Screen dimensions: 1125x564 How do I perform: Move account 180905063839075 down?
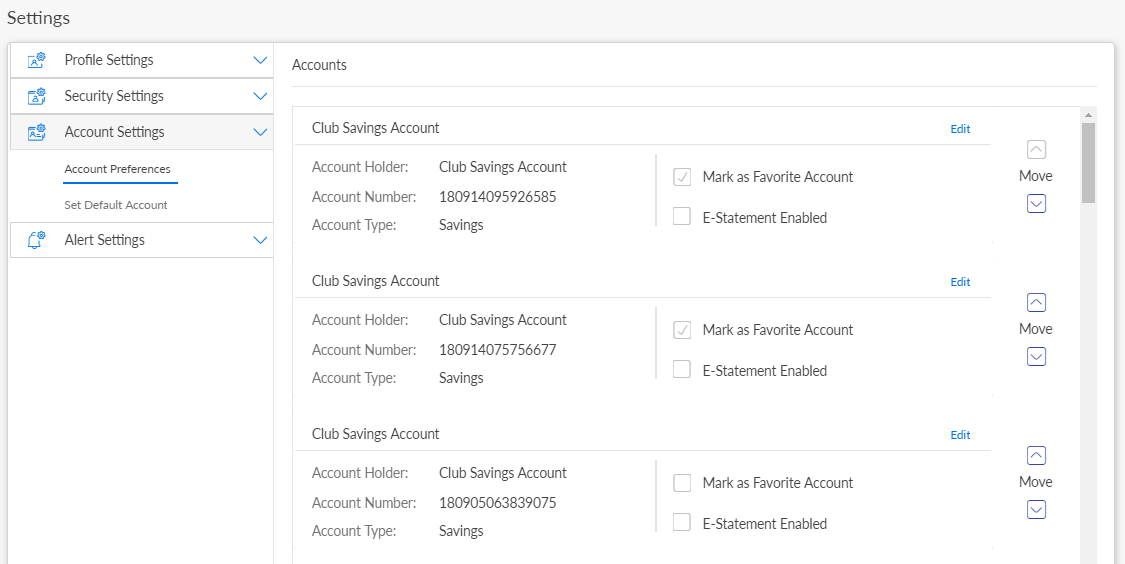point(1036,509)
